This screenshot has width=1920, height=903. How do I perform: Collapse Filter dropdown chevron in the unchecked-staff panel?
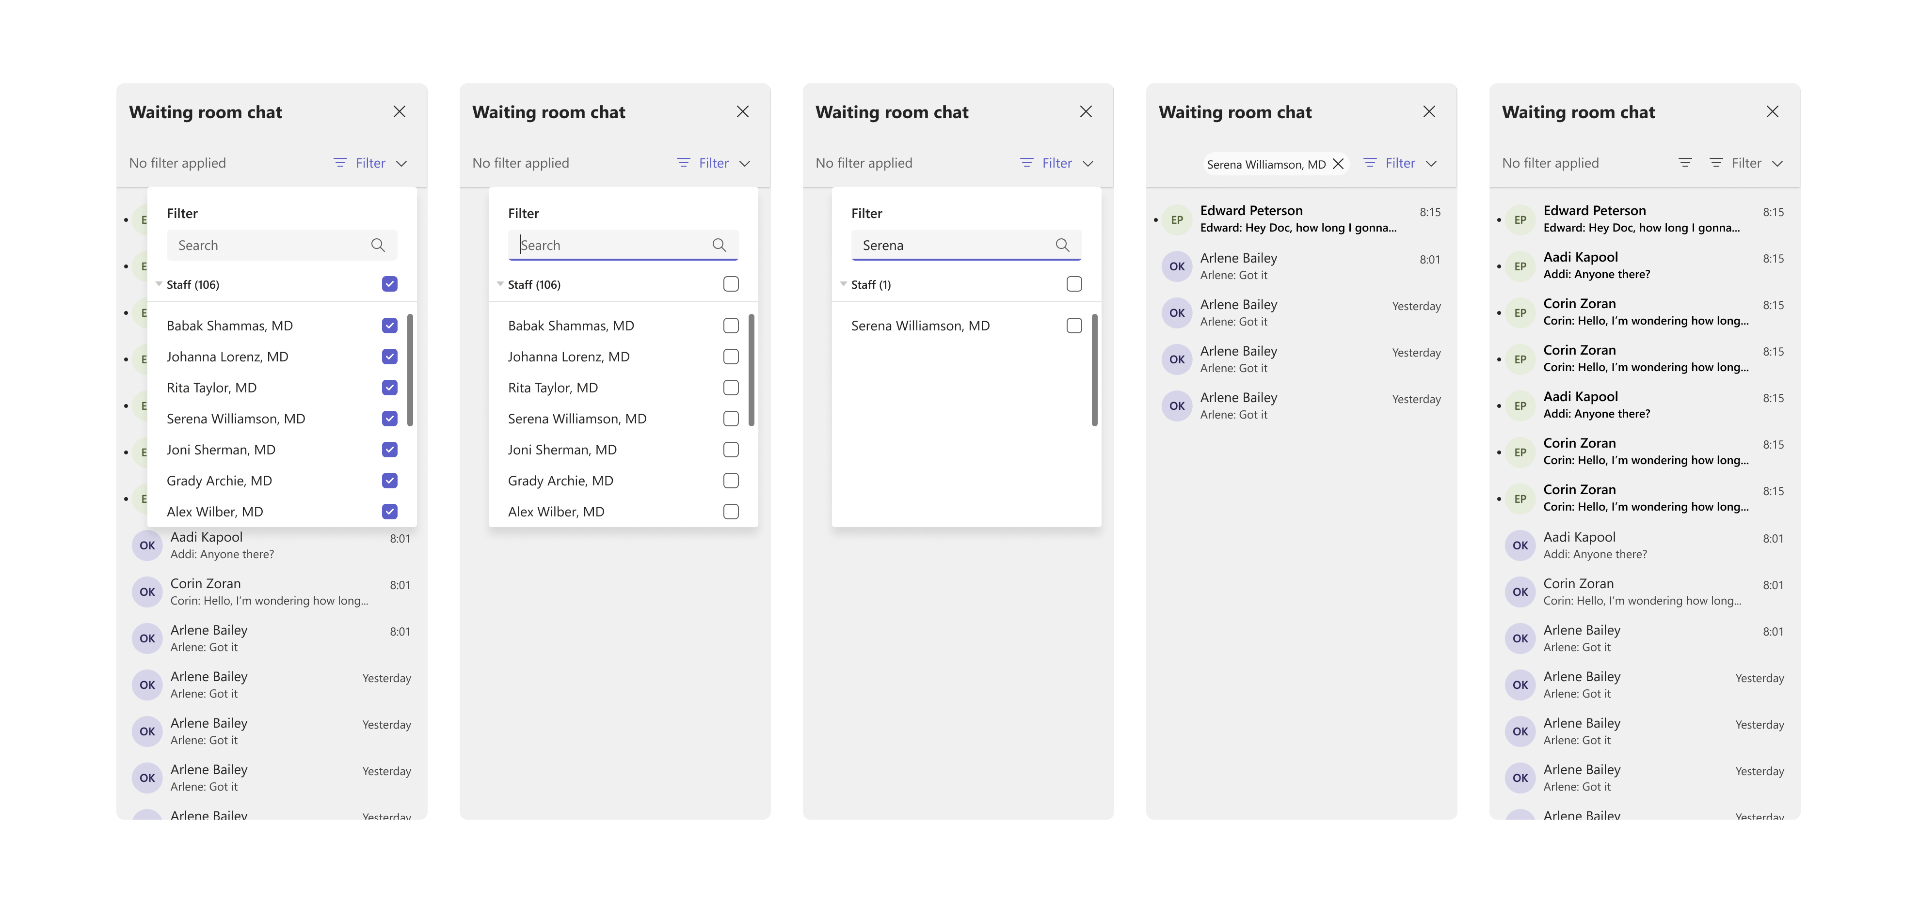tap(745, 163)
